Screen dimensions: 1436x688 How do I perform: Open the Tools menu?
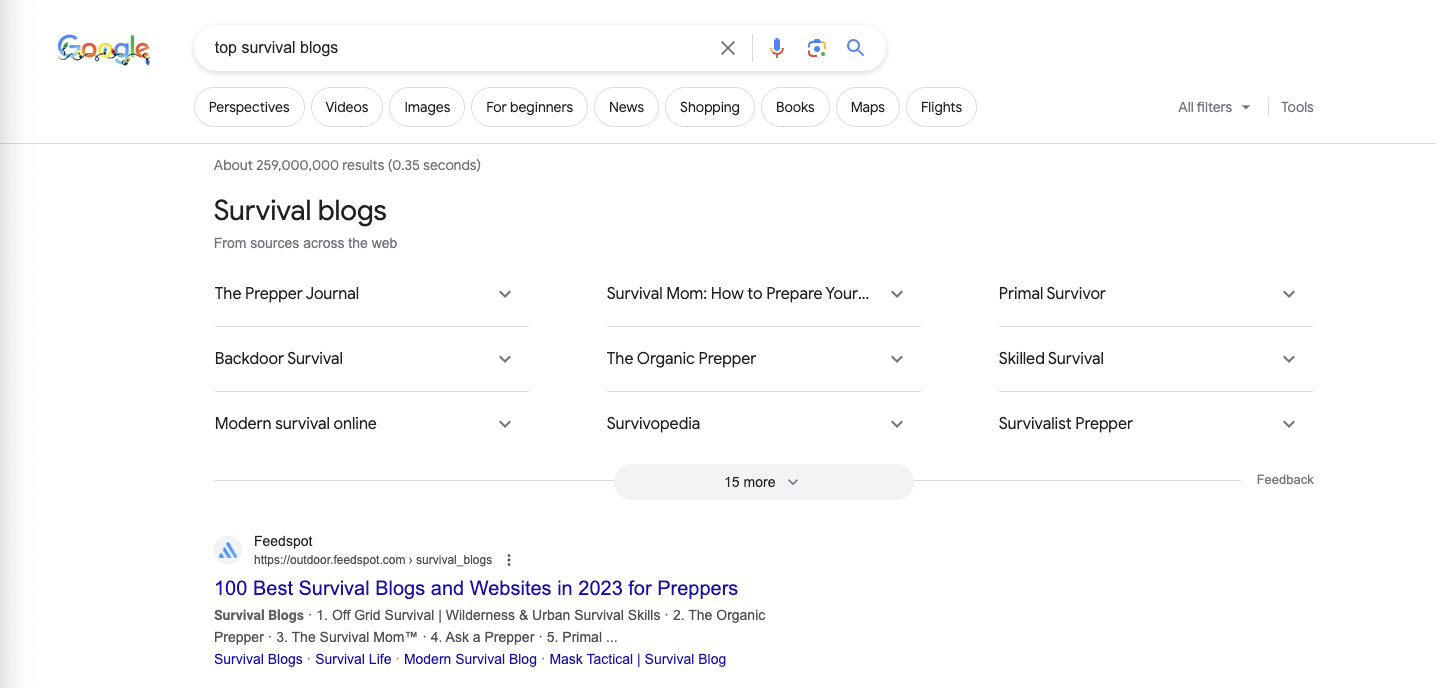1297,107
